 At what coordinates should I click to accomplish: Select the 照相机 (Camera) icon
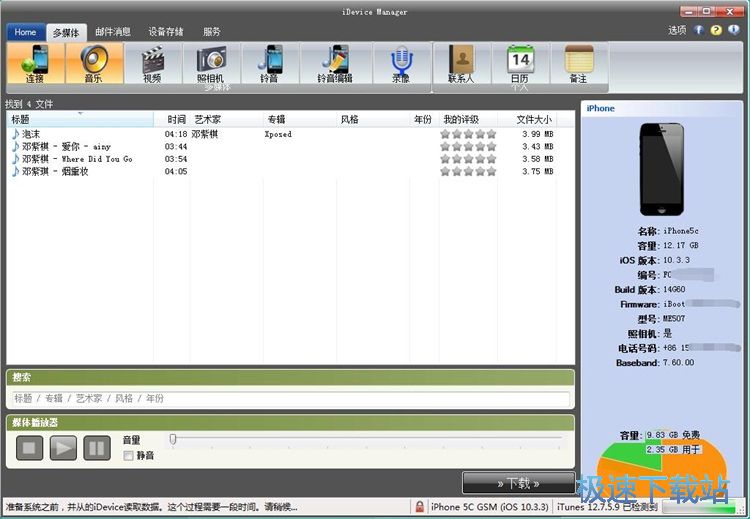(x=210, y=62)
